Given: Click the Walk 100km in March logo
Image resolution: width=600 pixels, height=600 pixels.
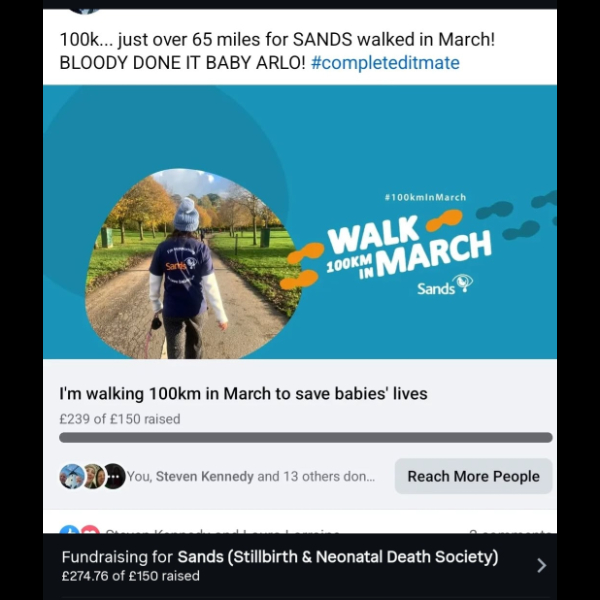Looking at the screenshot, I should point(408,250).
